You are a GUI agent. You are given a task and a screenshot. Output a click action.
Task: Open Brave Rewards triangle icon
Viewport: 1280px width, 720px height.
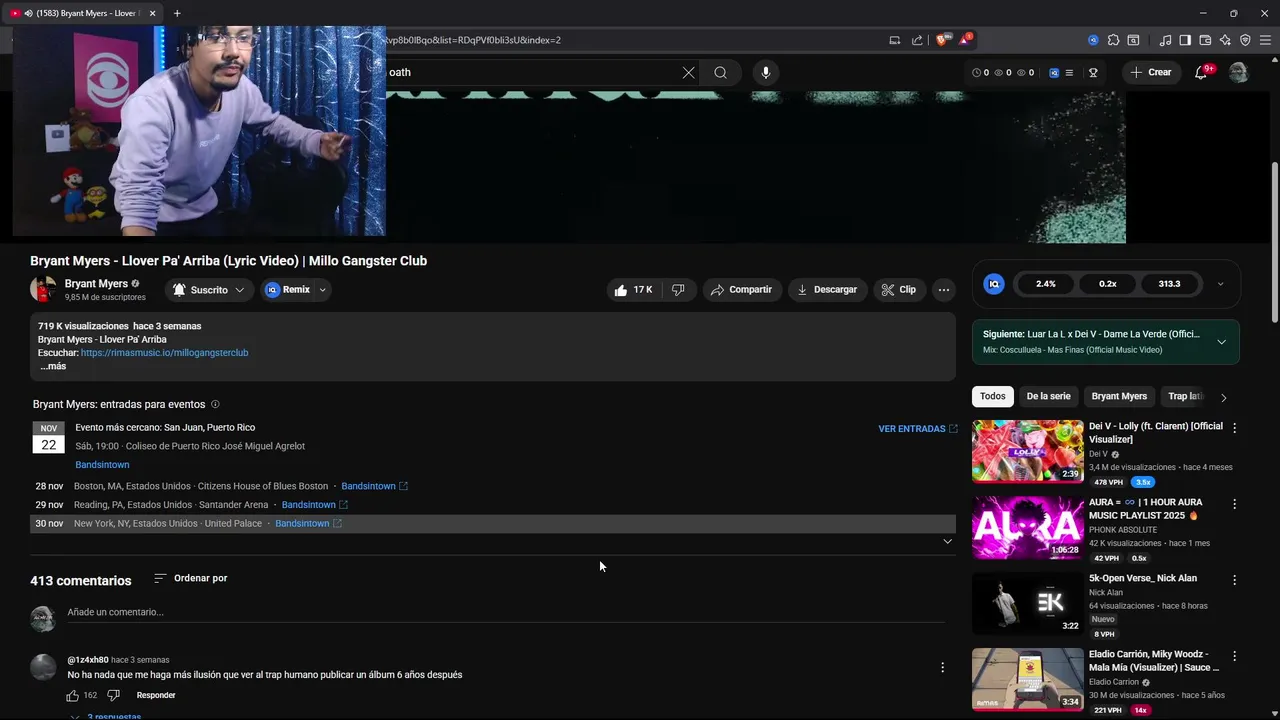pyautogui.click(x=965, y=40)
